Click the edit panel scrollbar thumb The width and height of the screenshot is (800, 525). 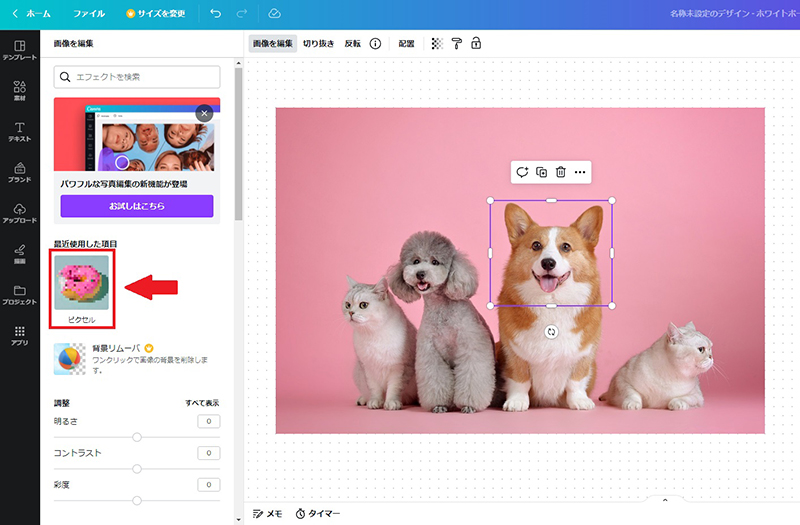click(238, 144)
